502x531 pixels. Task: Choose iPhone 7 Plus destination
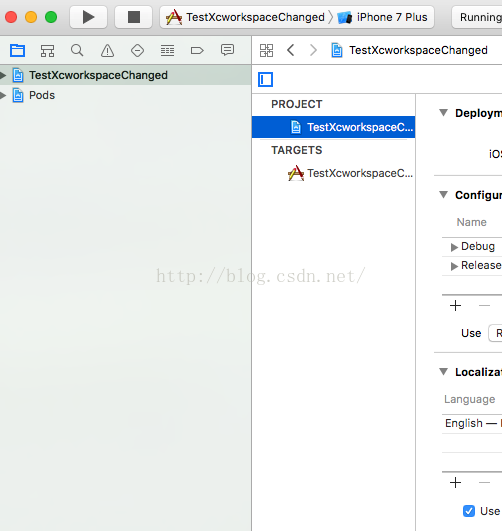click(382, 17)
